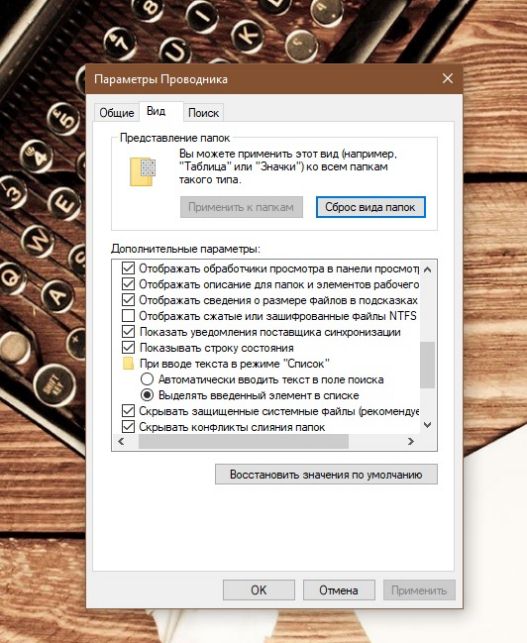Screen dimensions: 527x643
Task: Open the Поиск tab
Action: click(203, 113)
